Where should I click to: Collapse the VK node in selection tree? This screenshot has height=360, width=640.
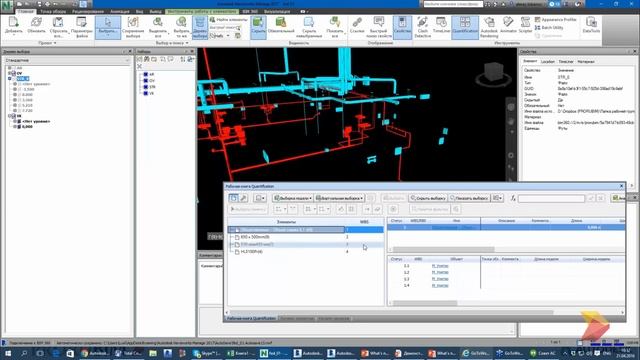(x=10, y=116)
